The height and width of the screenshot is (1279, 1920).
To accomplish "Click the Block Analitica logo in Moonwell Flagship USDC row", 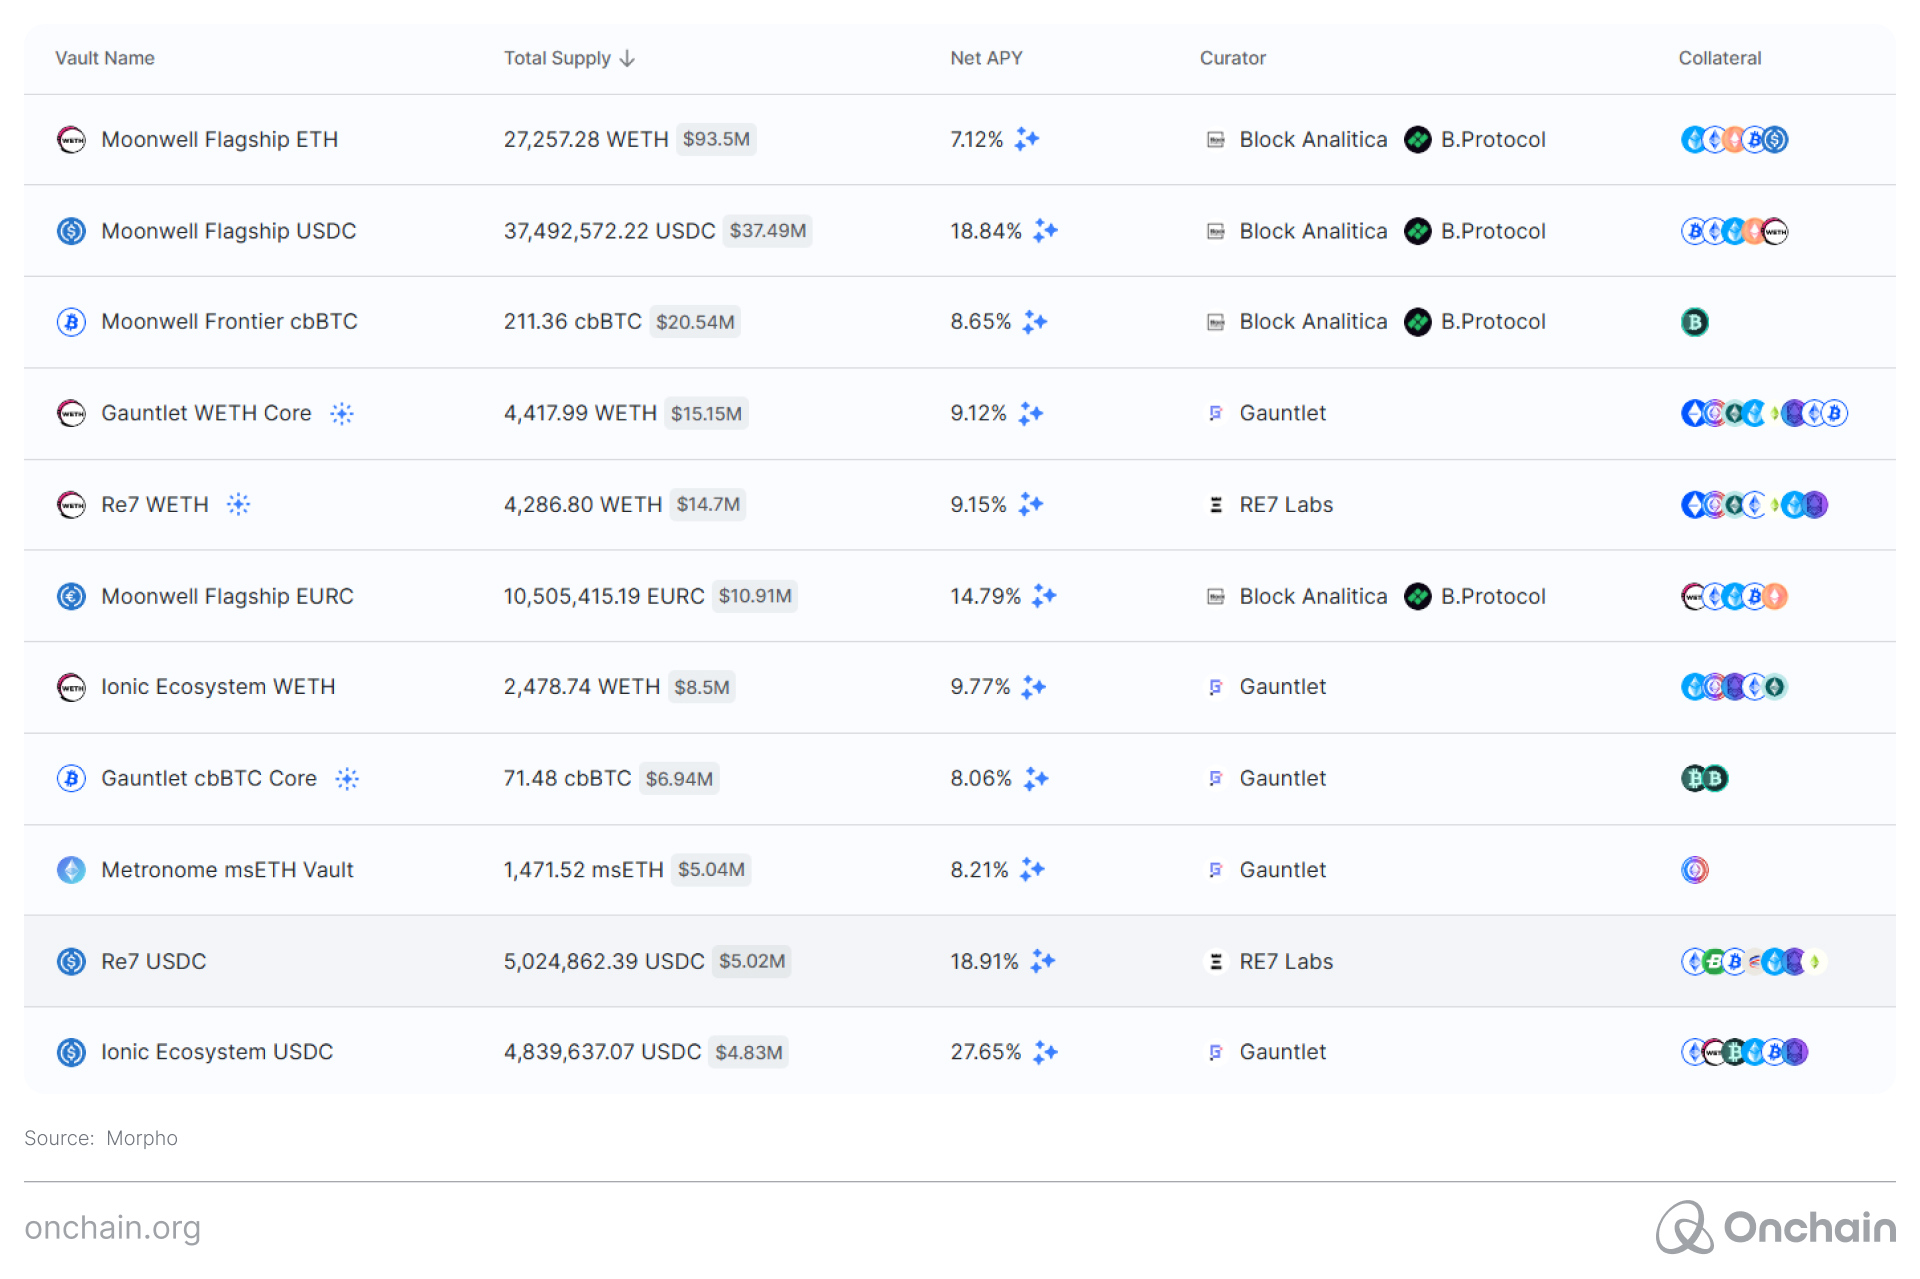I will point(1216,231).
